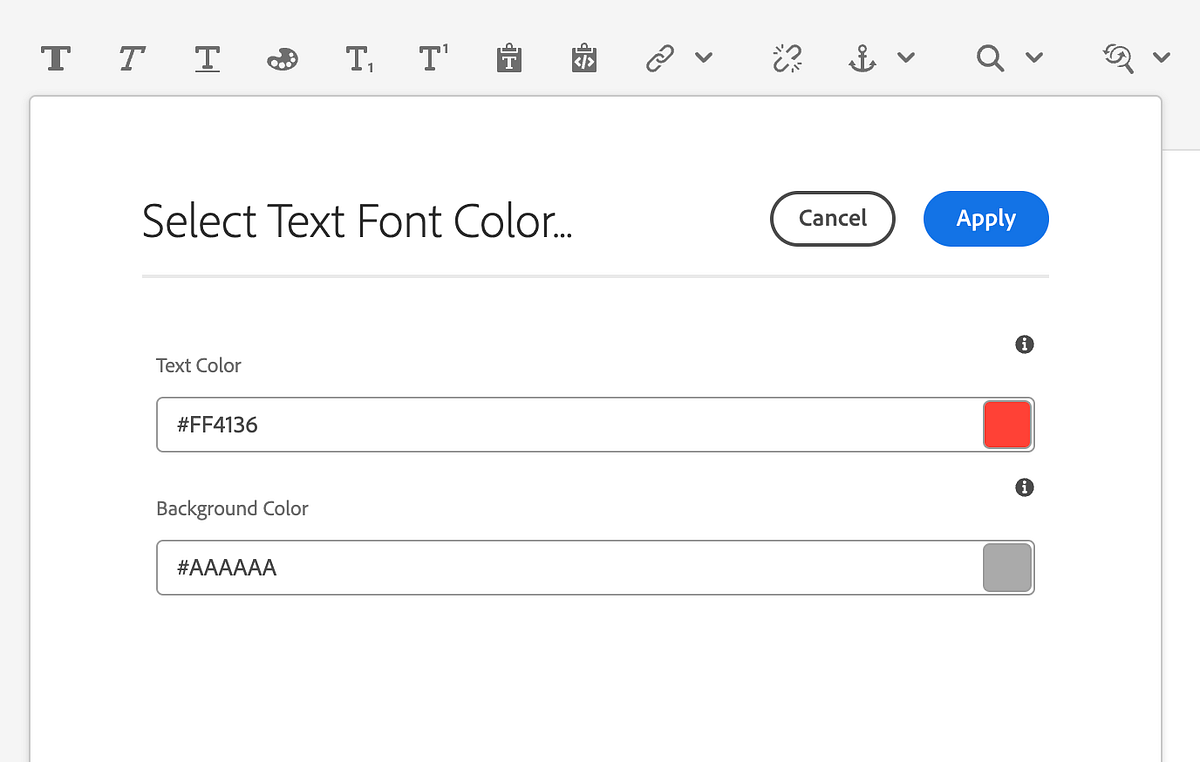
Task: Click the Text Color info icon
Action: (x=1023, y=344)
